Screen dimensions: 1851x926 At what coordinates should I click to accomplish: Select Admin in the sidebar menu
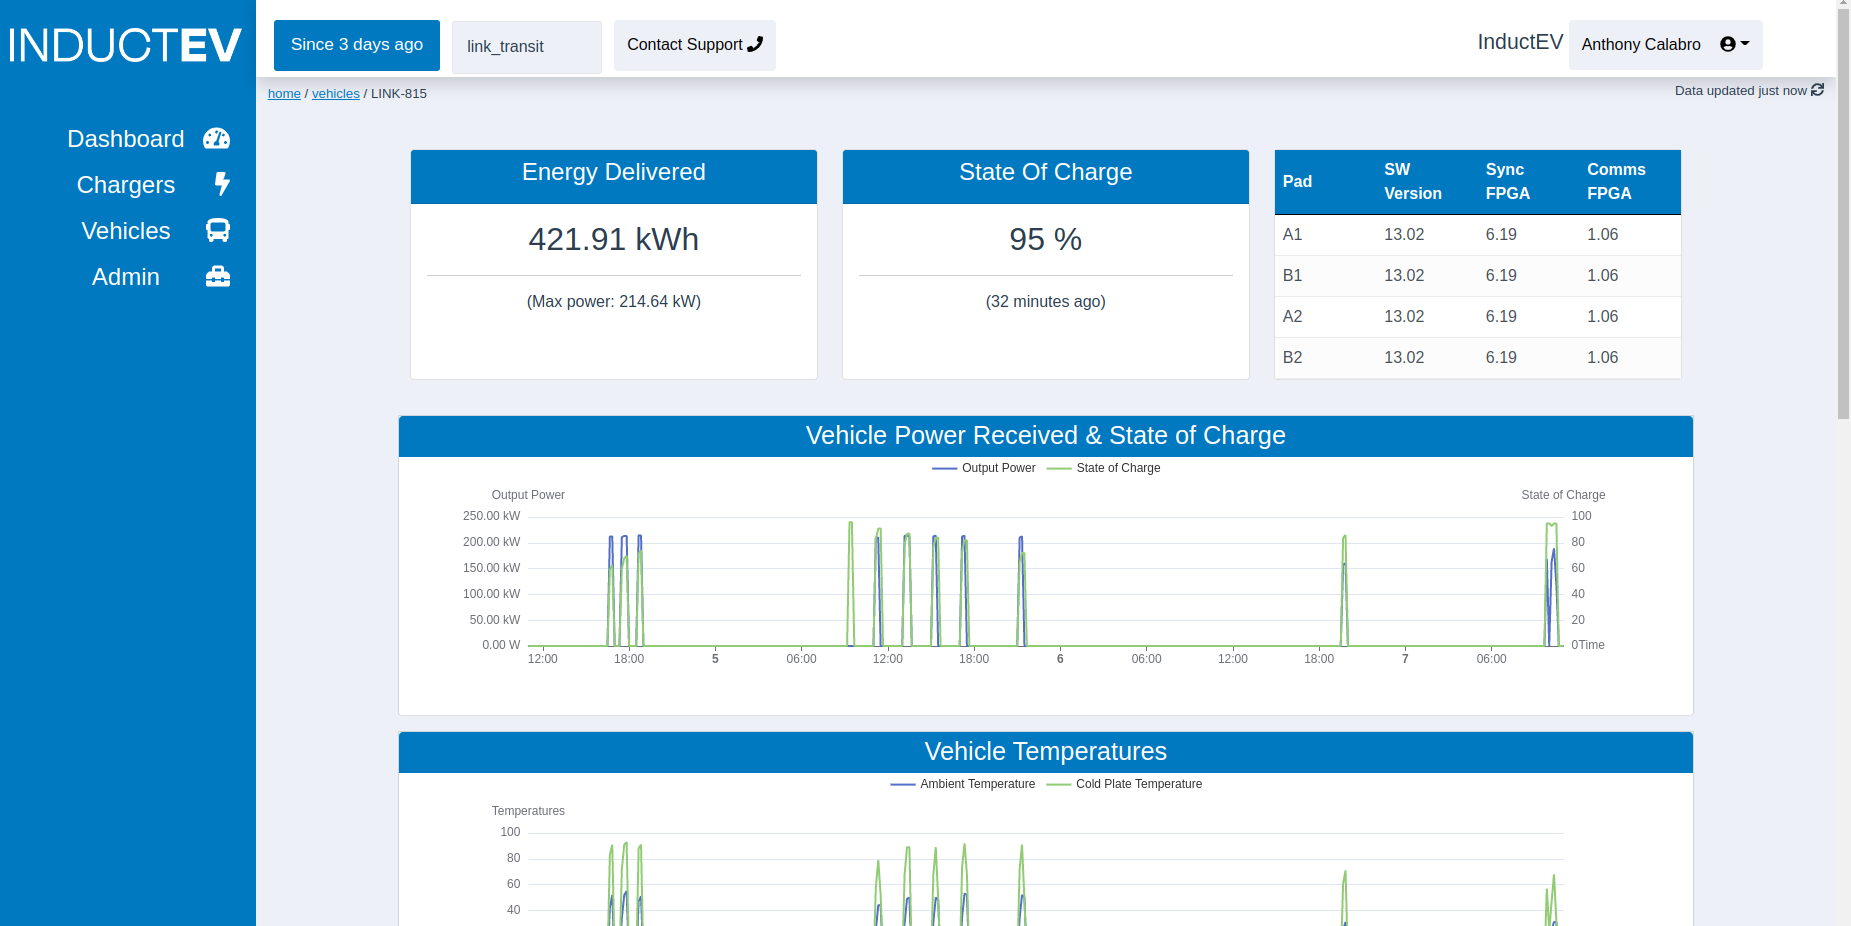pyautogui.click(x=125, y=277)
